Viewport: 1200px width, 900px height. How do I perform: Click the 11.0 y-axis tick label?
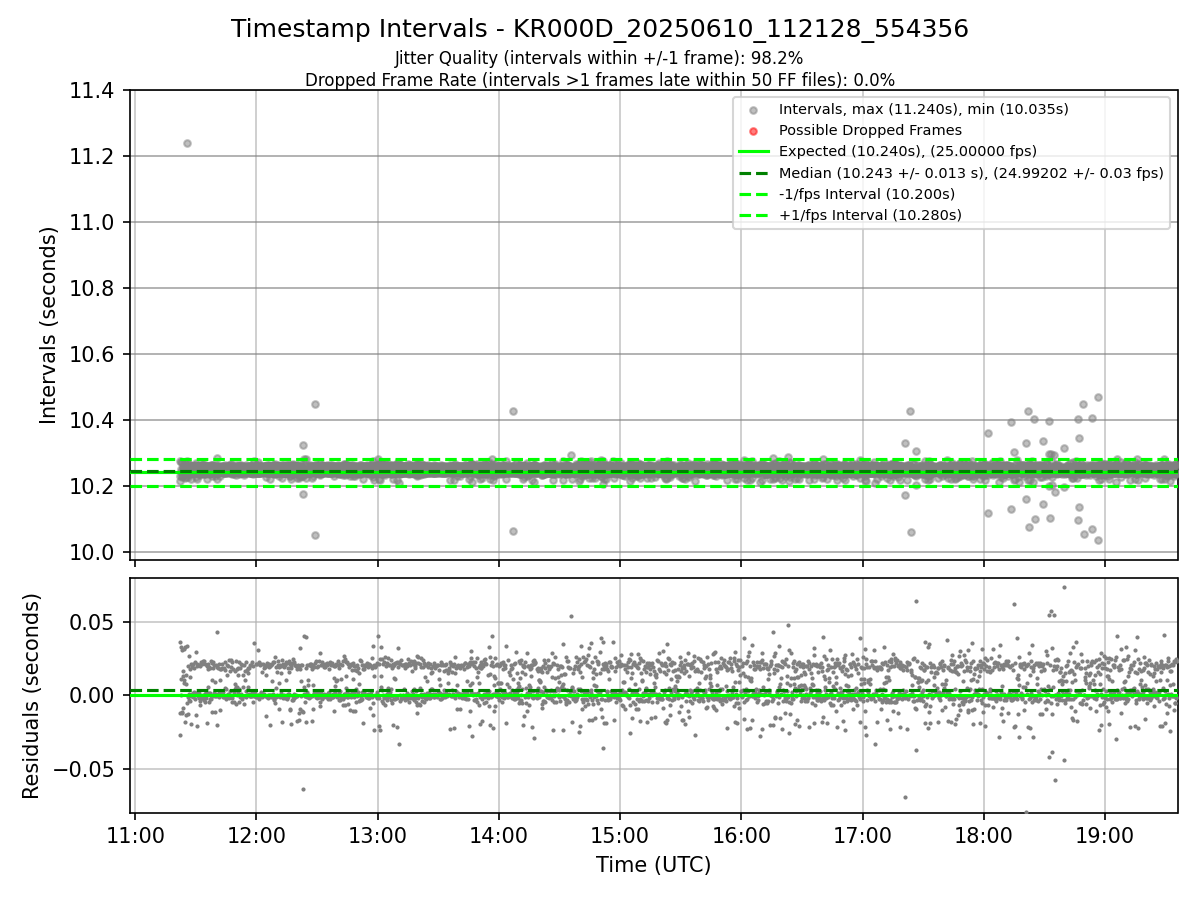93,223
